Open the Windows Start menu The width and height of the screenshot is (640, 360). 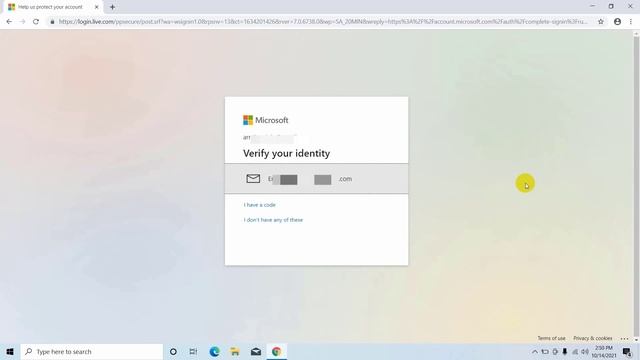pos(10,351)
